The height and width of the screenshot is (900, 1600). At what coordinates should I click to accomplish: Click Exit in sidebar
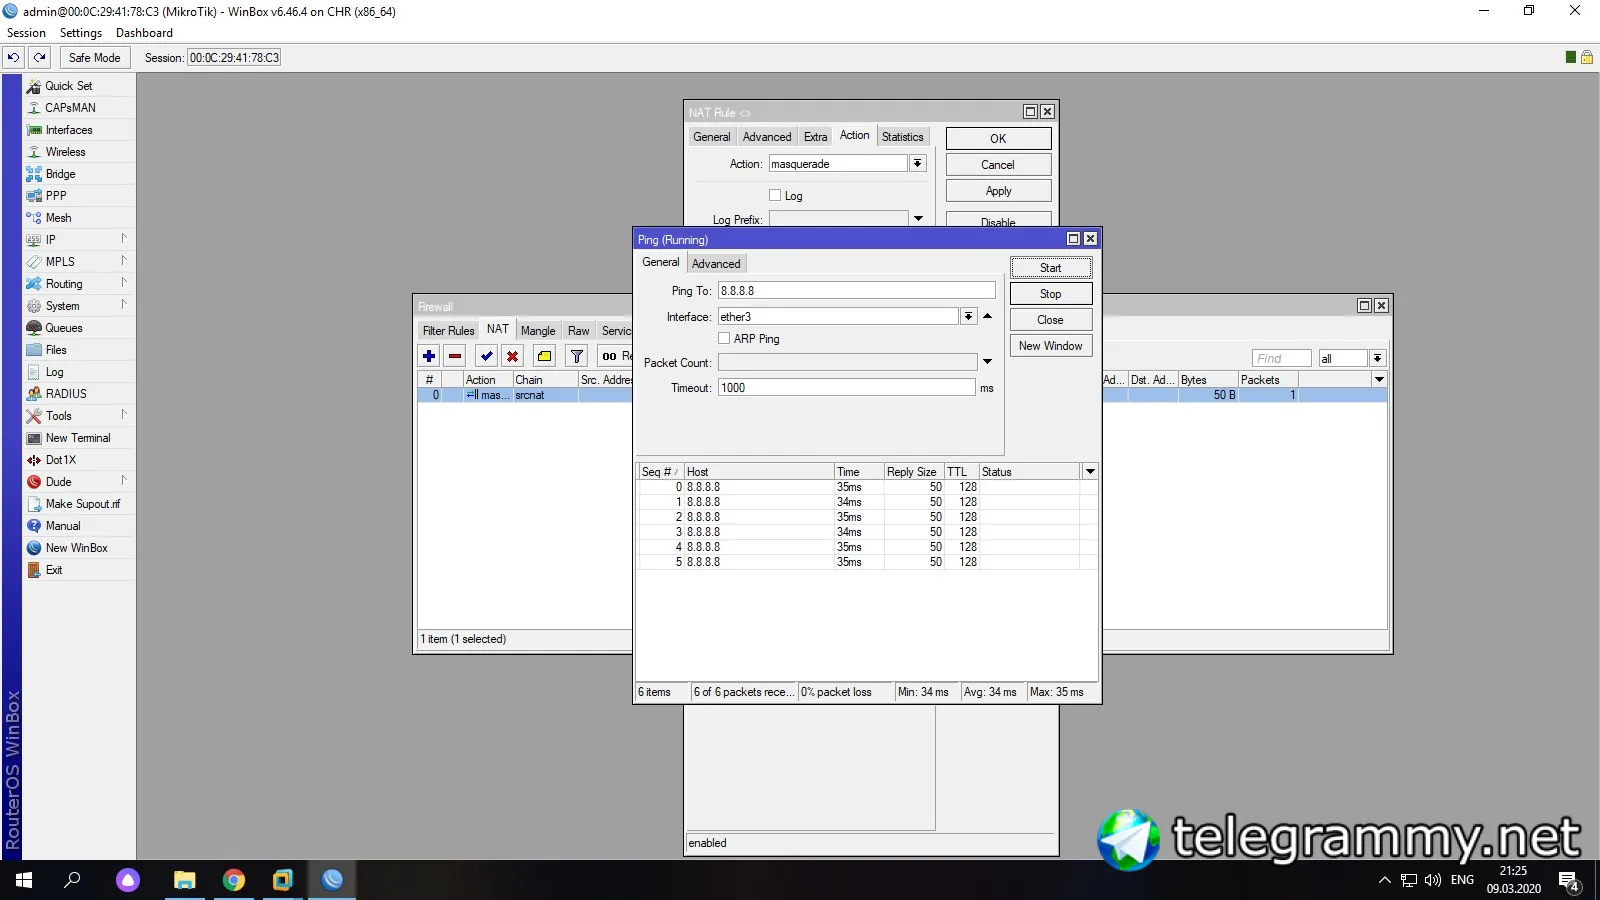point(54,570)
